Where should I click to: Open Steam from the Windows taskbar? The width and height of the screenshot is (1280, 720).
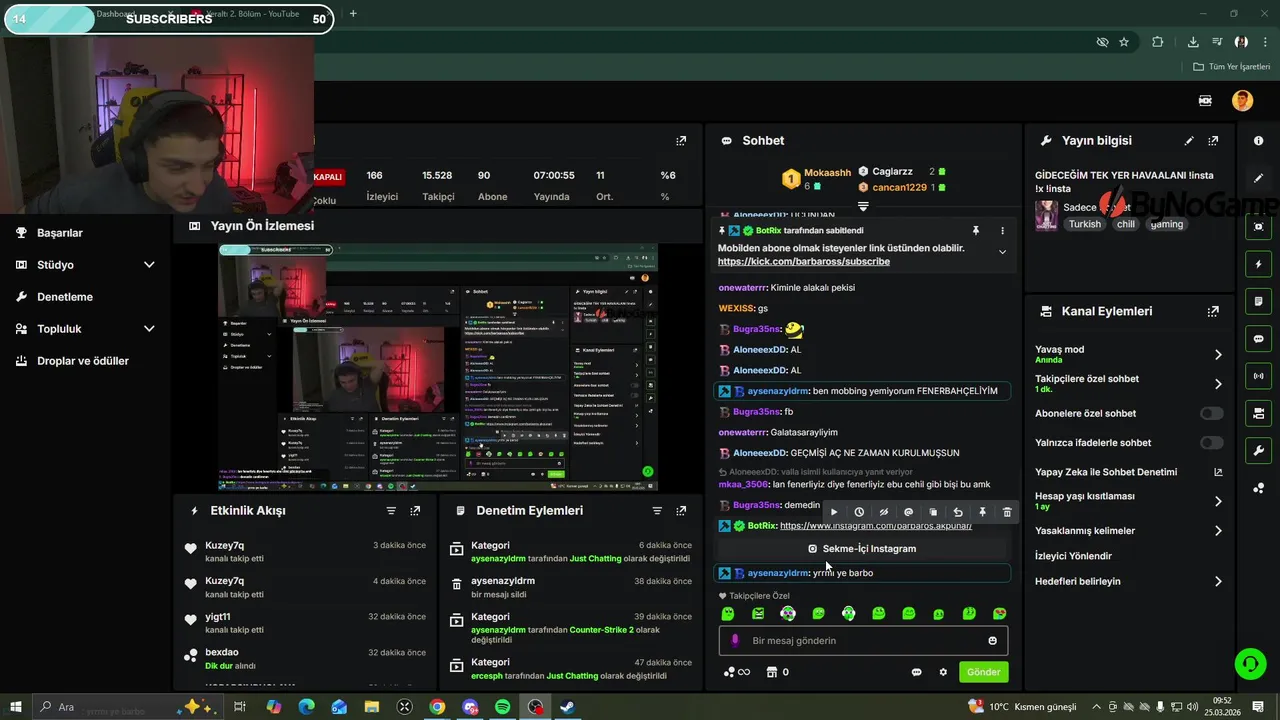click(567, 707)
